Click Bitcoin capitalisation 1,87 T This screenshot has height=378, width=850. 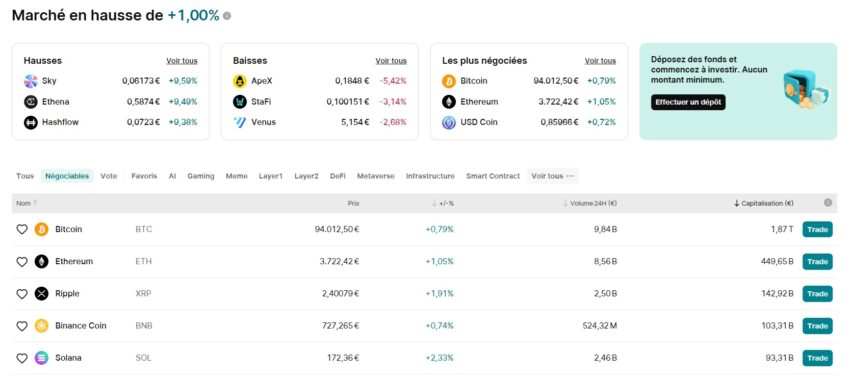pyautogui.click(x=782, y=229)
